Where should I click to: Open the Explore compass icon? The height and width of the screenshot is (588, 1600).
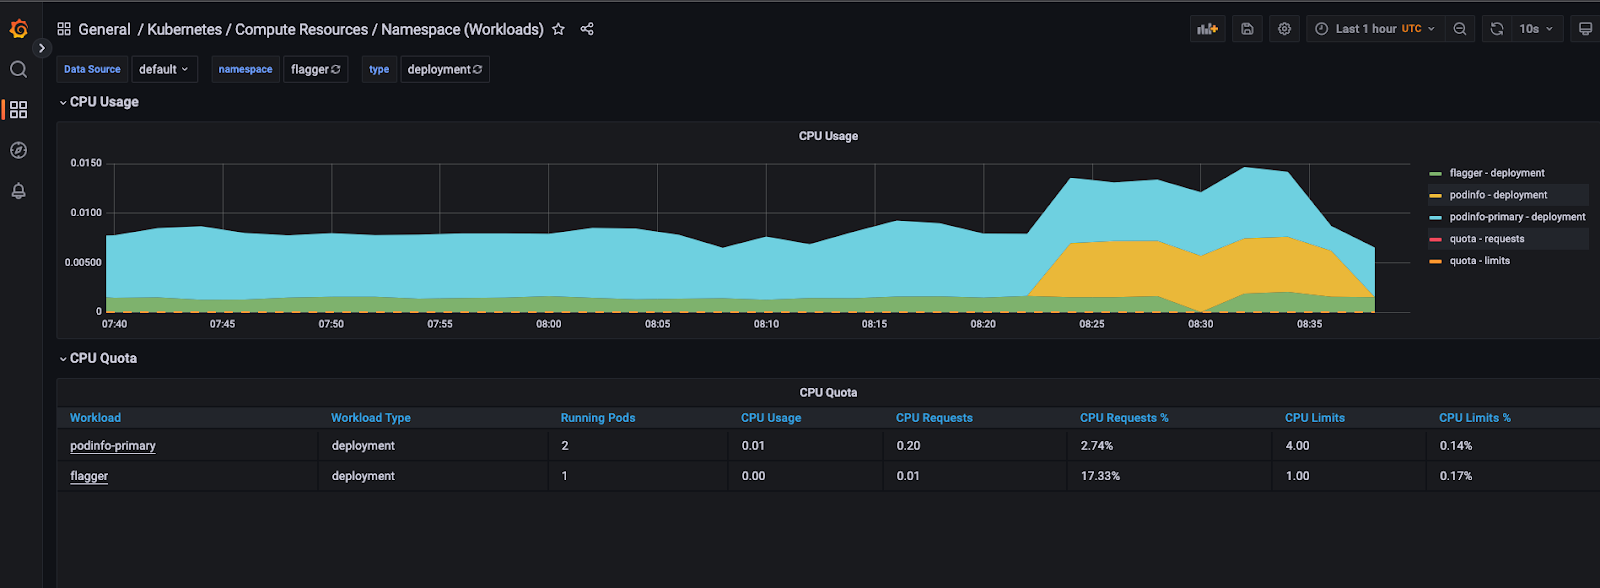click(x=18, y=150)
